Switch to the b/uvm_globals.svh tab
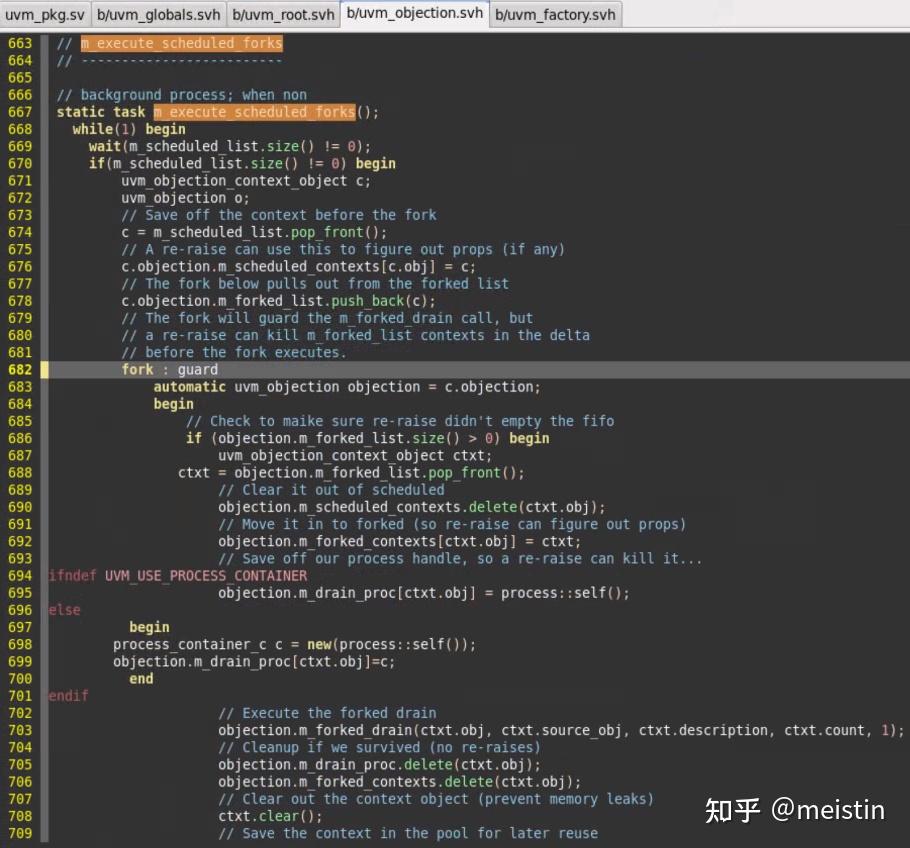Image resolution: width=910 pixels, height=848 pixels. (157, 14)
